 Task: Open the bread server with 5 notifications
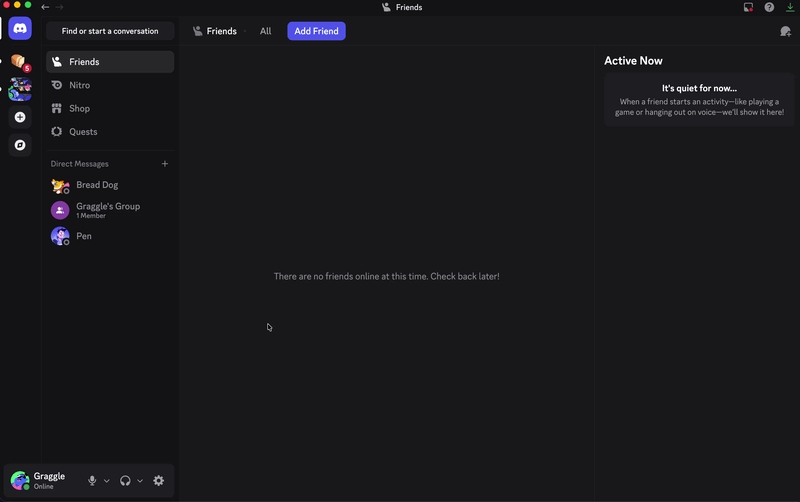click(20, 62)
